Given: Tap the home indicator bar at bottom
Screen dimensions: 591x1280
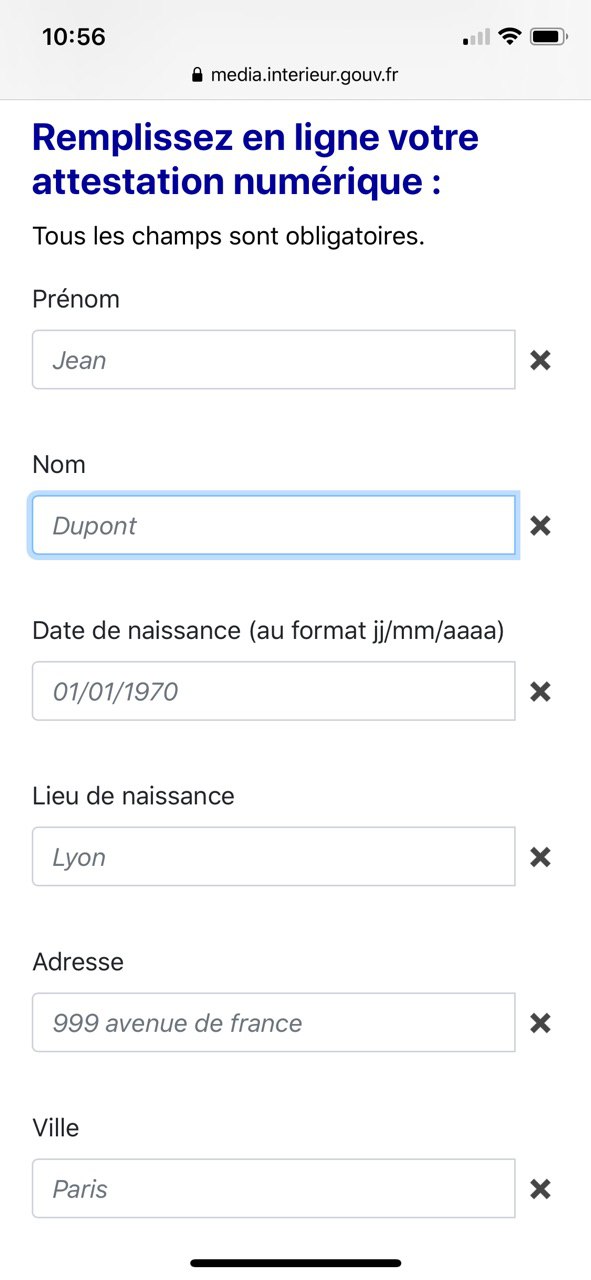Looking at the screenshot, I should (x=296, y=1263).
